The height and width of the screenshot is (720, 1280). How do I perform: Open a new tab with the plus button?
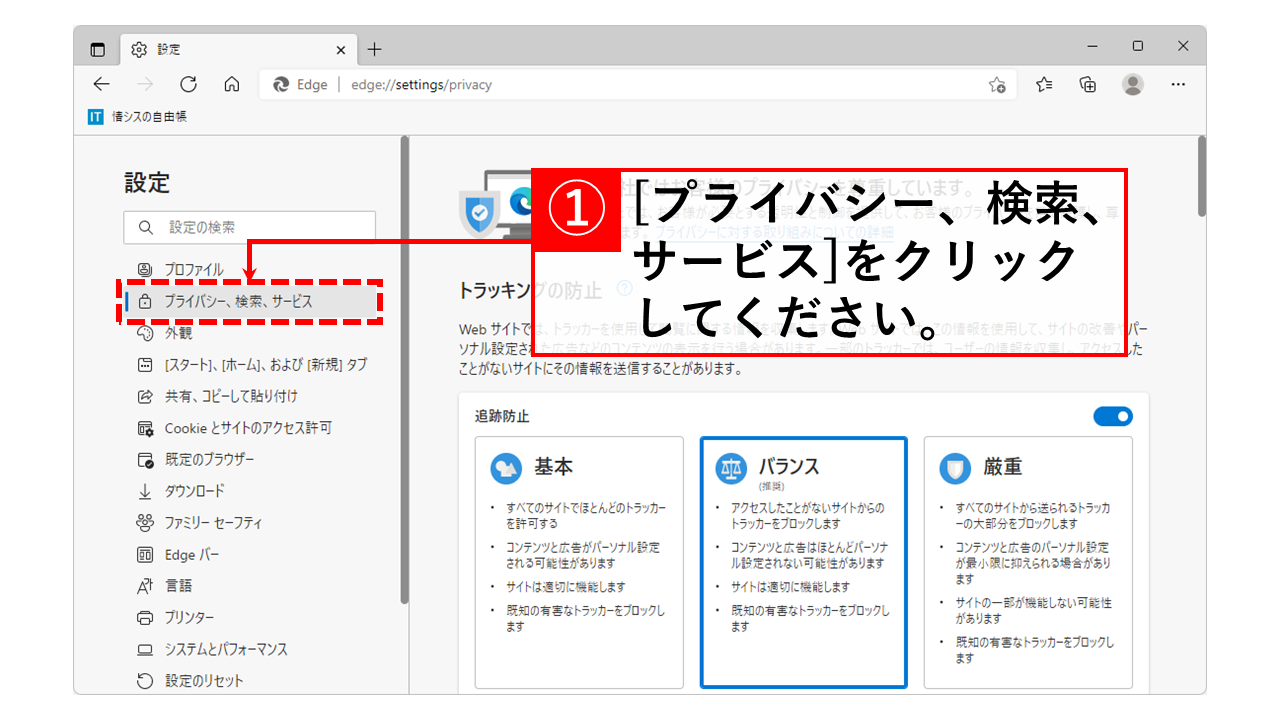(x=374, y=48)
